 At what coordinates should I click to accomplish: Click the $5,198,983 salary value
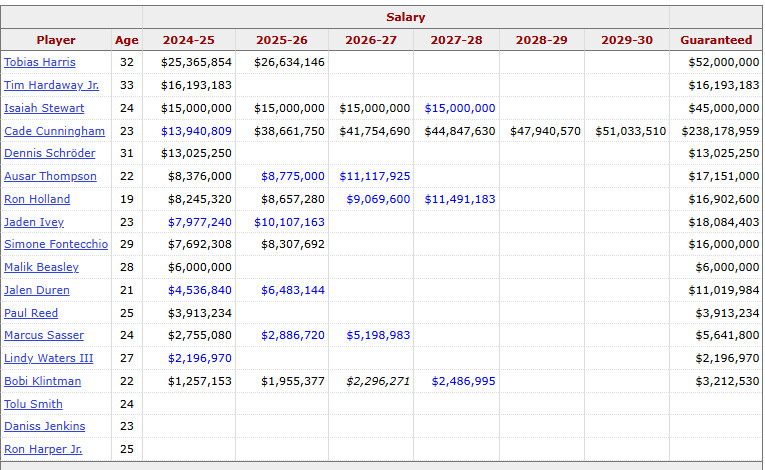point(378,335)
